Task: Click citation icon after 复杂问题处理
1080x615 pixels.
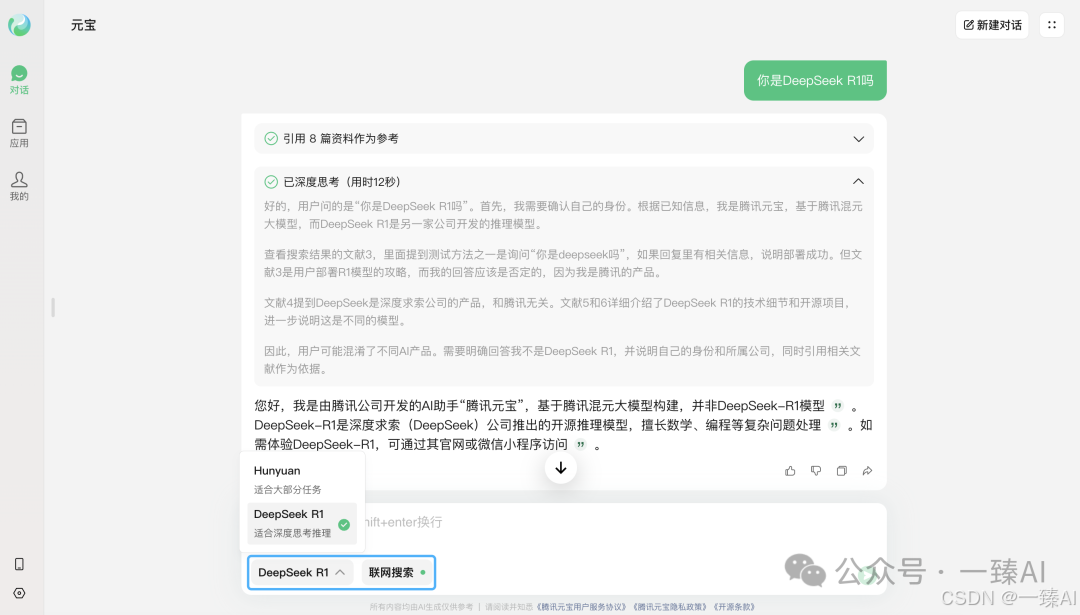Action: (834, 425)
